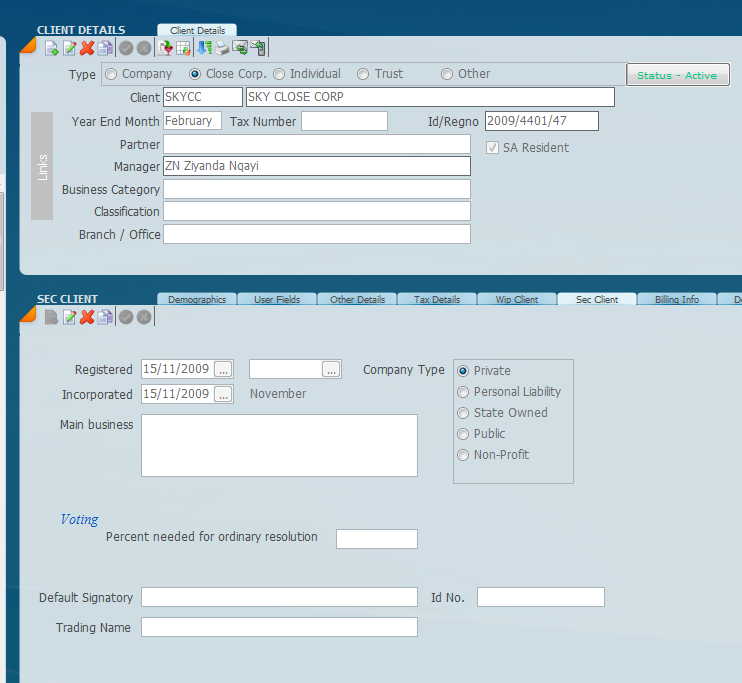Open the Incorporated date picker button
Viewport: 742px width, 683px height.
223,394
